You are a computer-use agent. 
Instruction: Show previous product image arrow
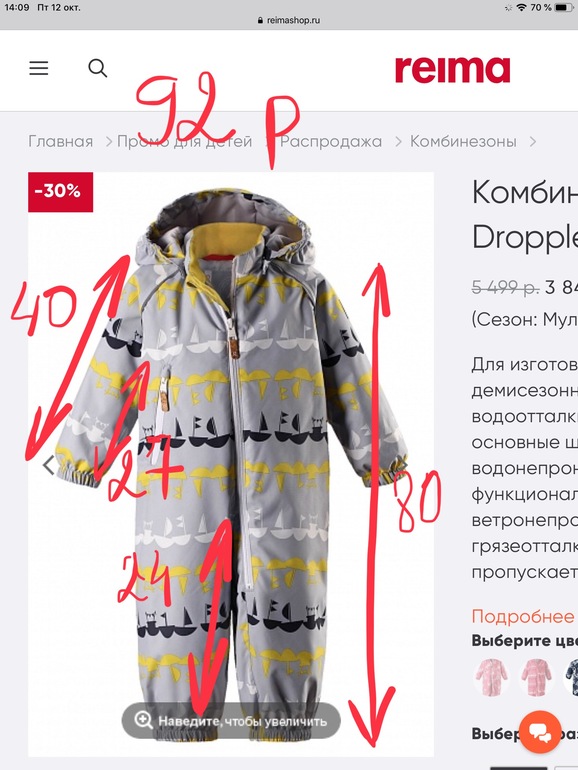pos(49,465)
